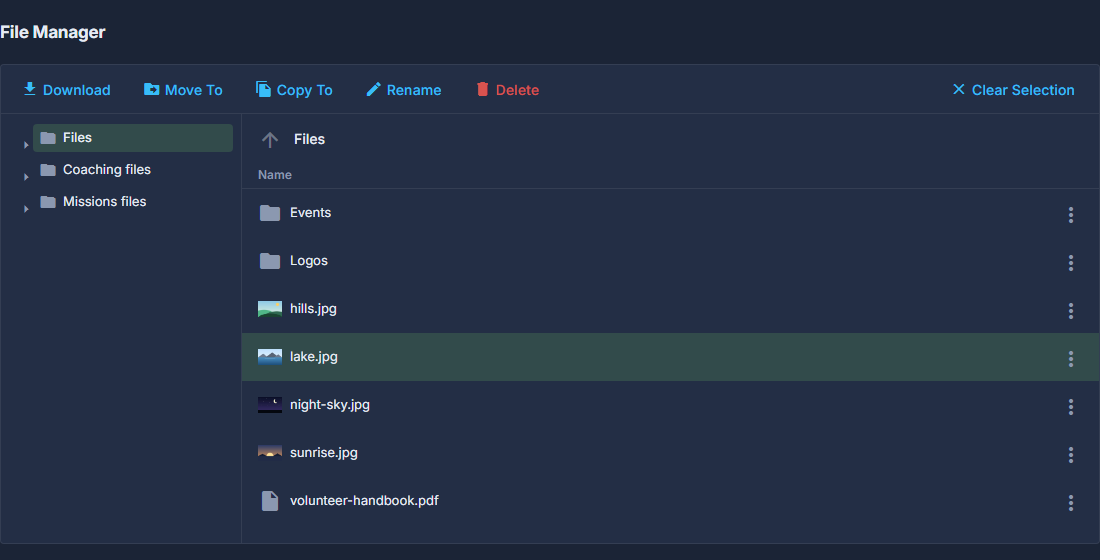Click the hills.jpg thumbnail
1100x560 pixels.
pyautogui.click(x=270, y=309)
